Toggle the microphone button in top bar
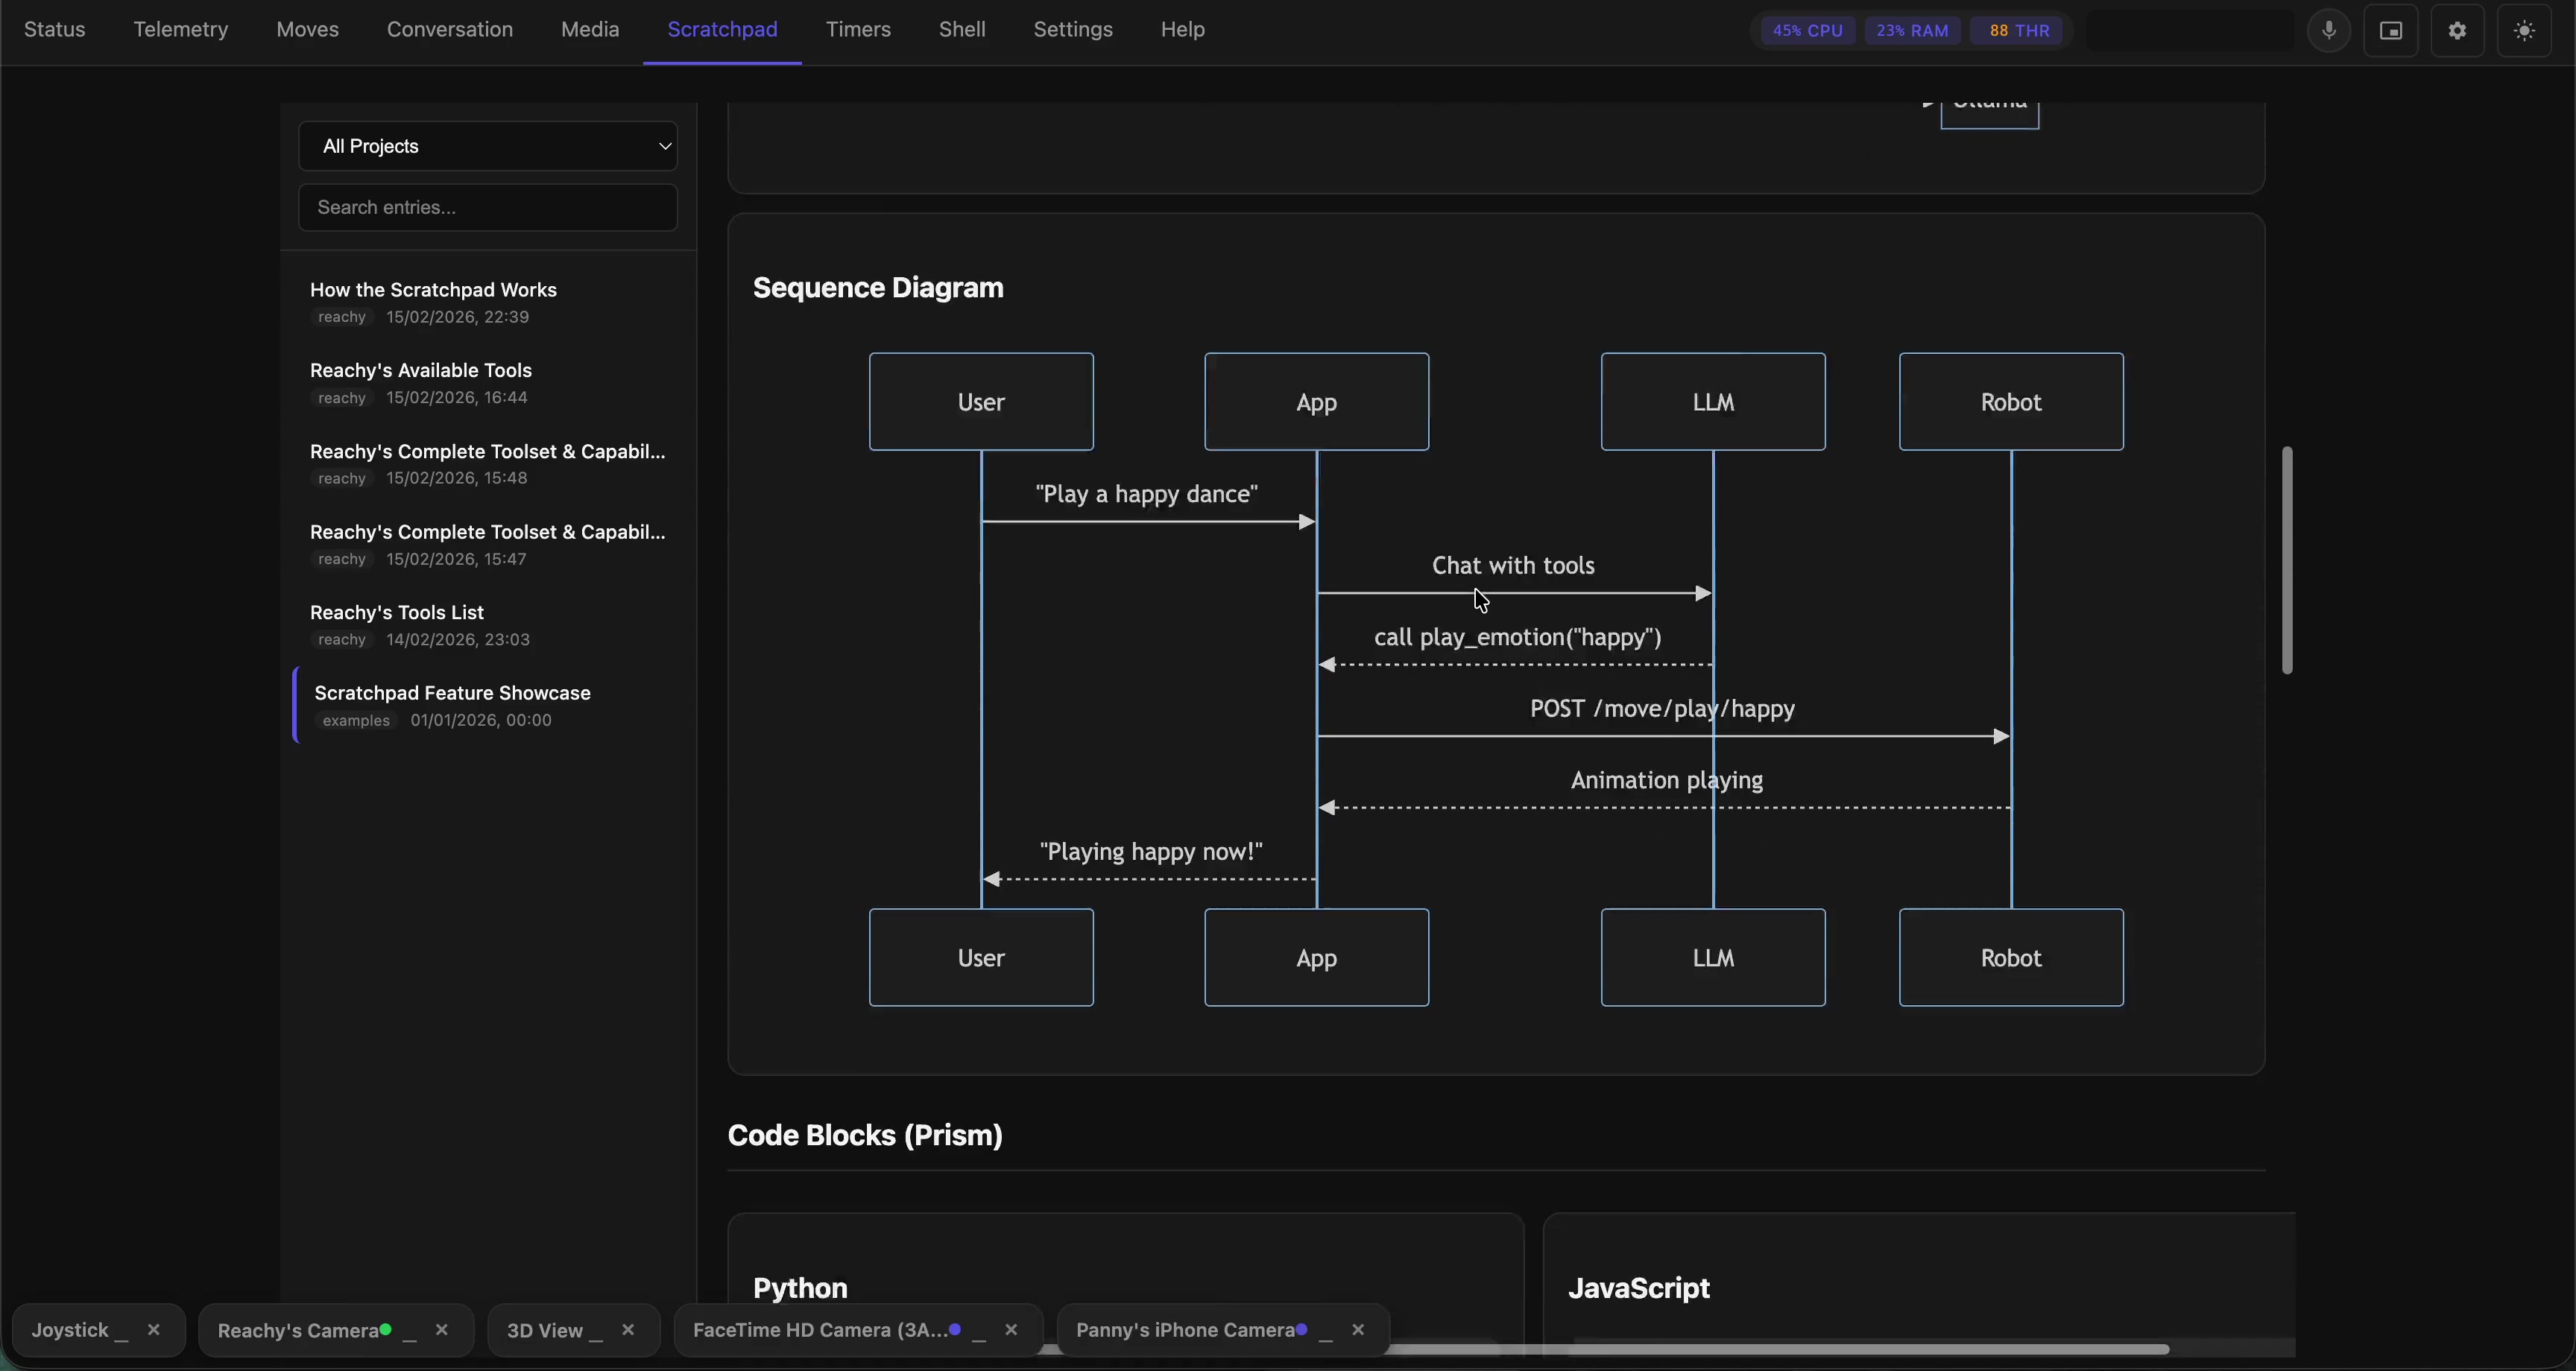The width and height of the screenshot is (2576, 1371). click(2329, 30)
